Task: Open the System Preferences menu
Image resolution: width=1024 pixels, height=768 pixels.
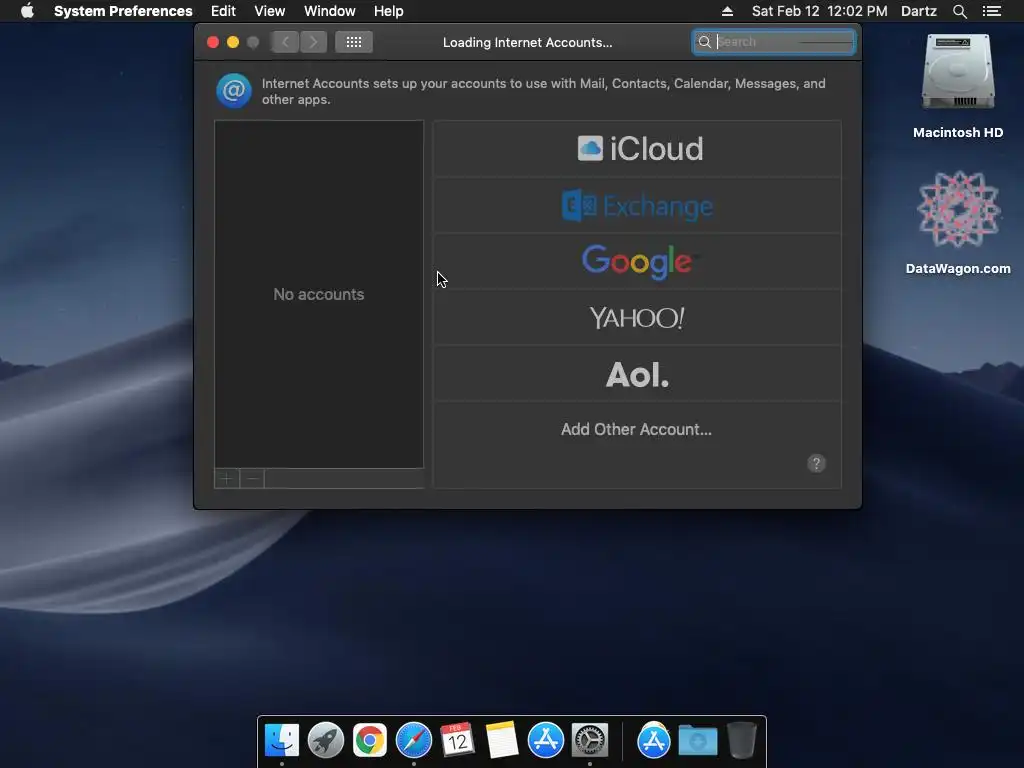Action: [x=123, y=11]
